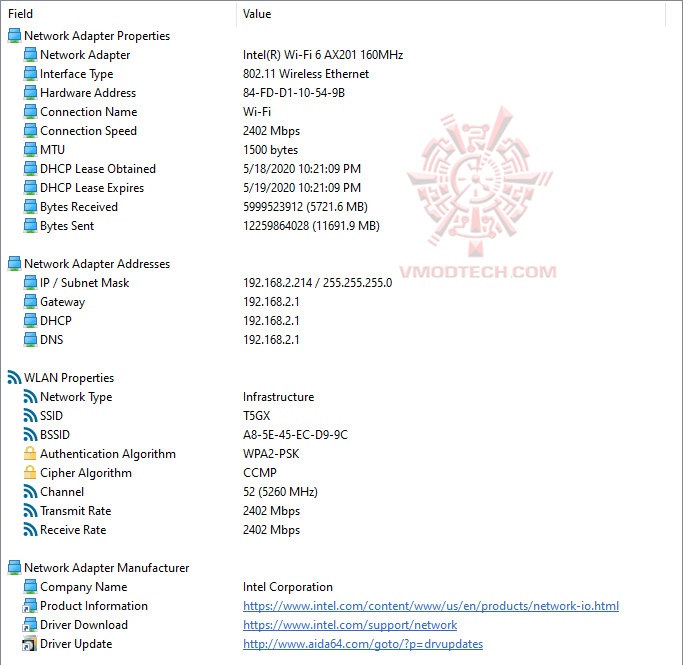Click the Connection Name row icon

click(30, 112)
